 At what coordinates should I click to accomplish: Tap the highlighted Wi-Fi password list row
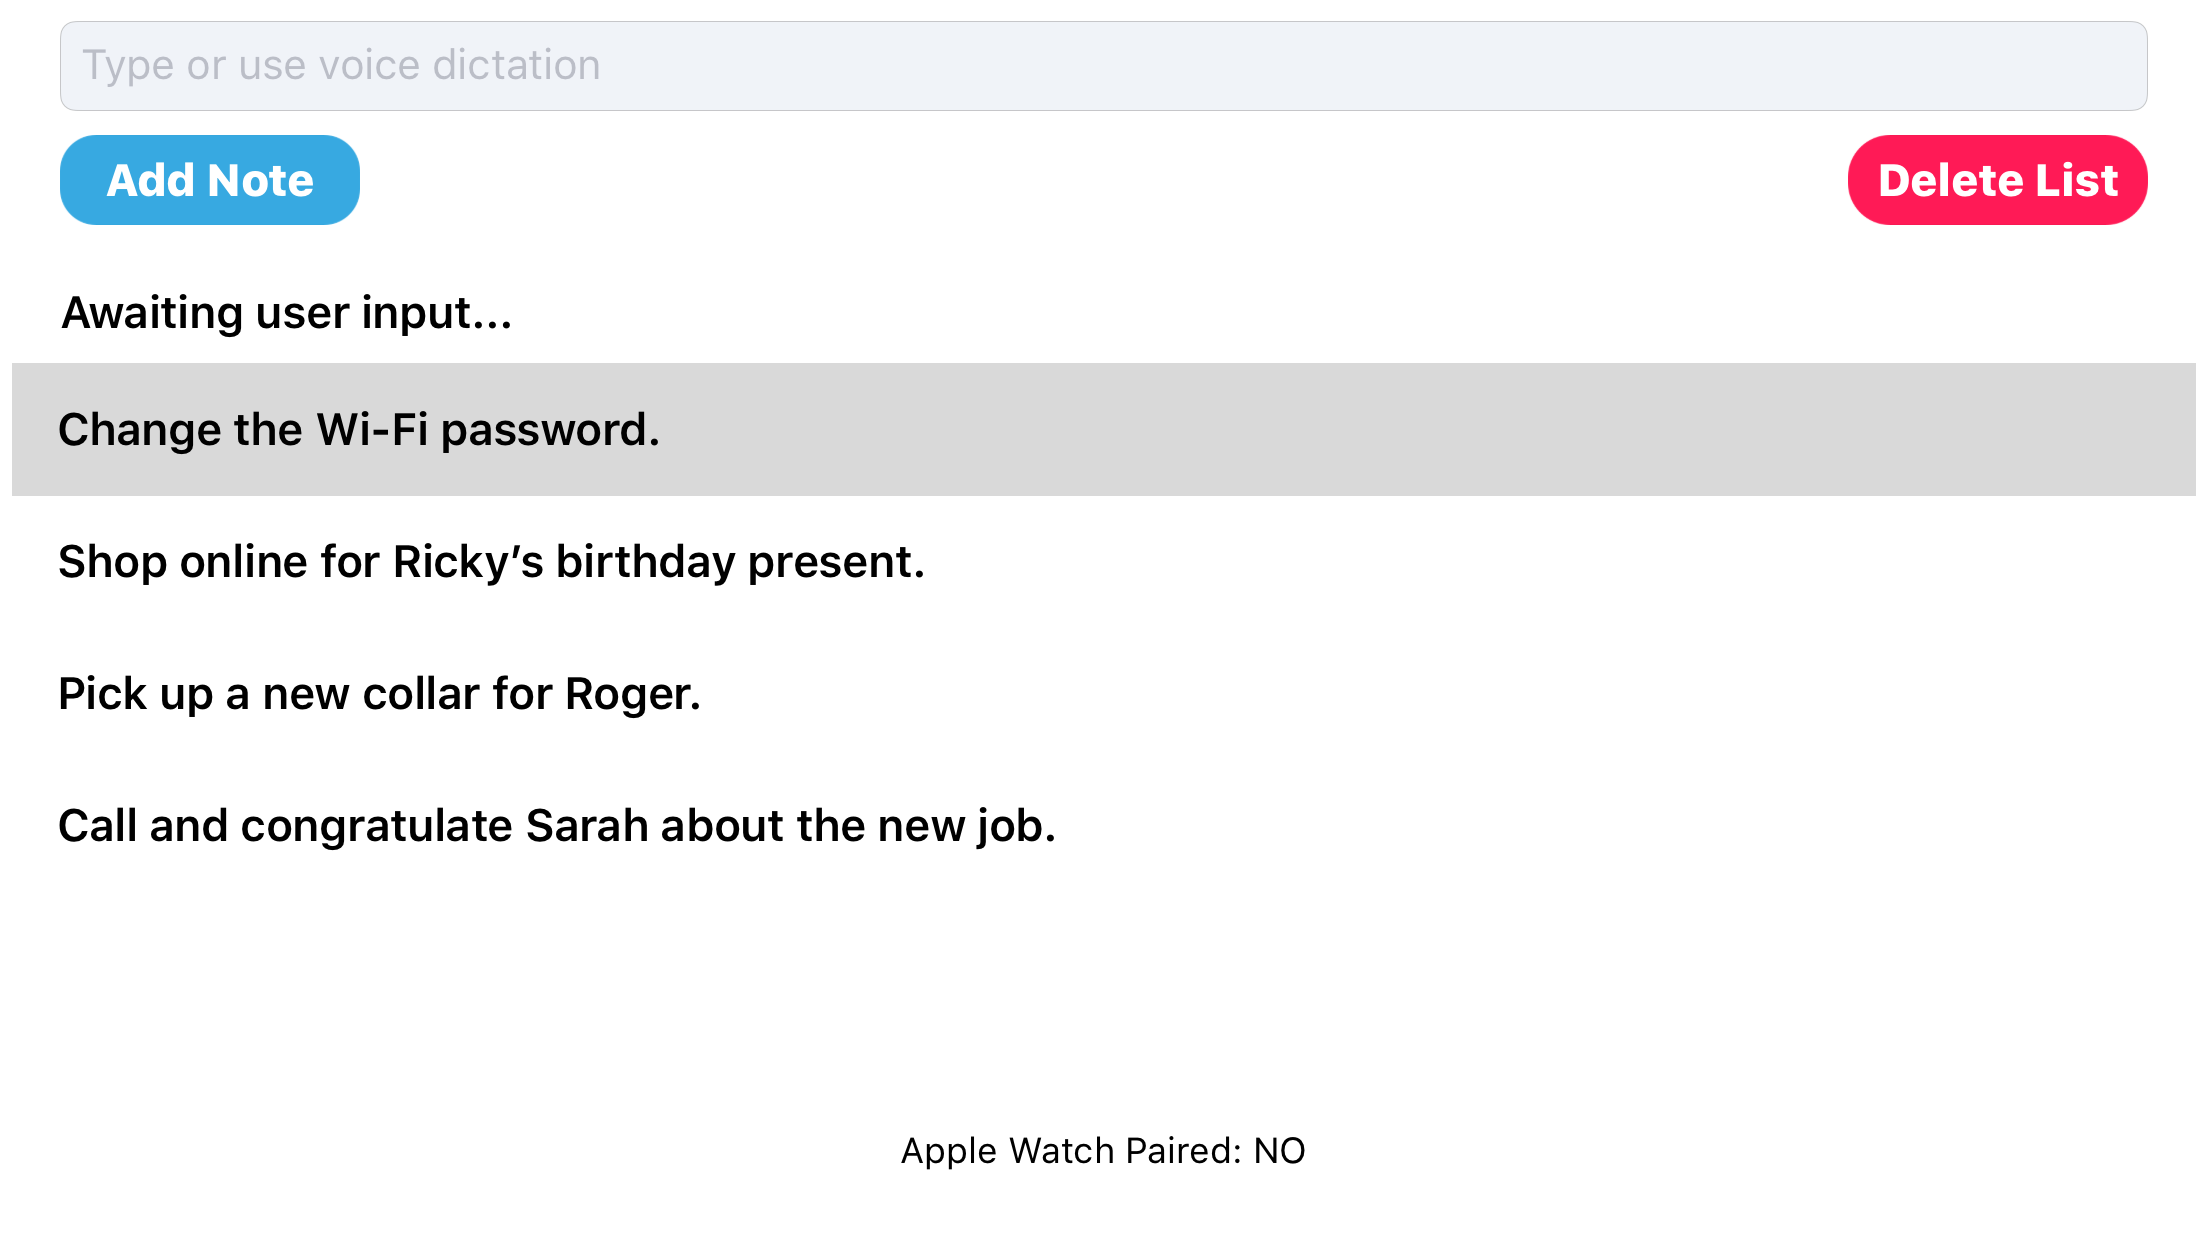[1103, 430]
